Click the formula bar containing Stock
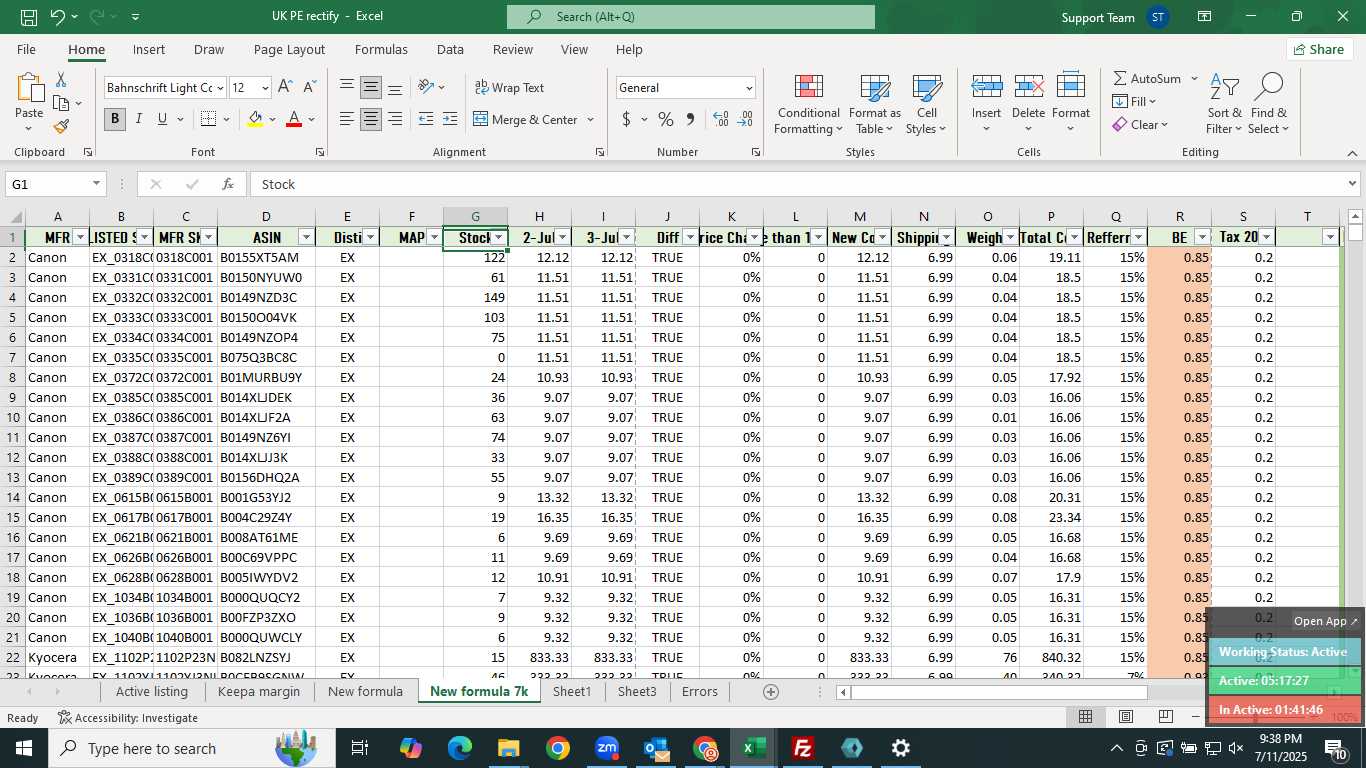Viewport: 1366px width, 768px height. tap(796, 184)
